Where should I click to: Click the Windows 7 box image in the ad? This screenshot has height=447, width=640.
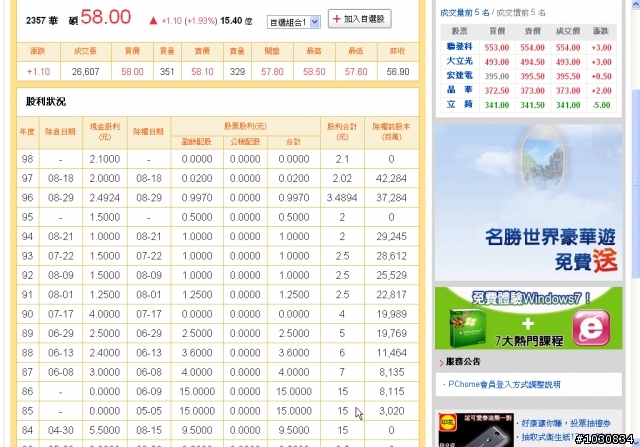click(467, 327)
